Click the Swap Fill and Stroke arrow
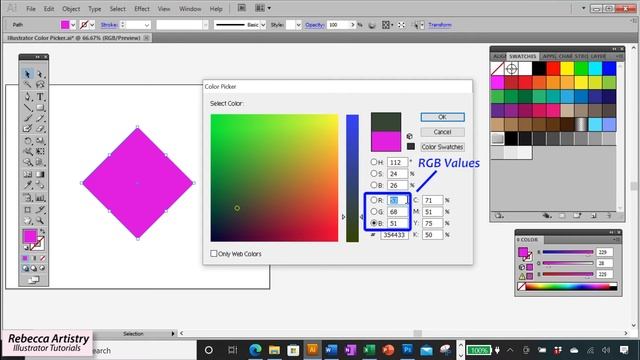640x360 pixels. click(42, 231)
